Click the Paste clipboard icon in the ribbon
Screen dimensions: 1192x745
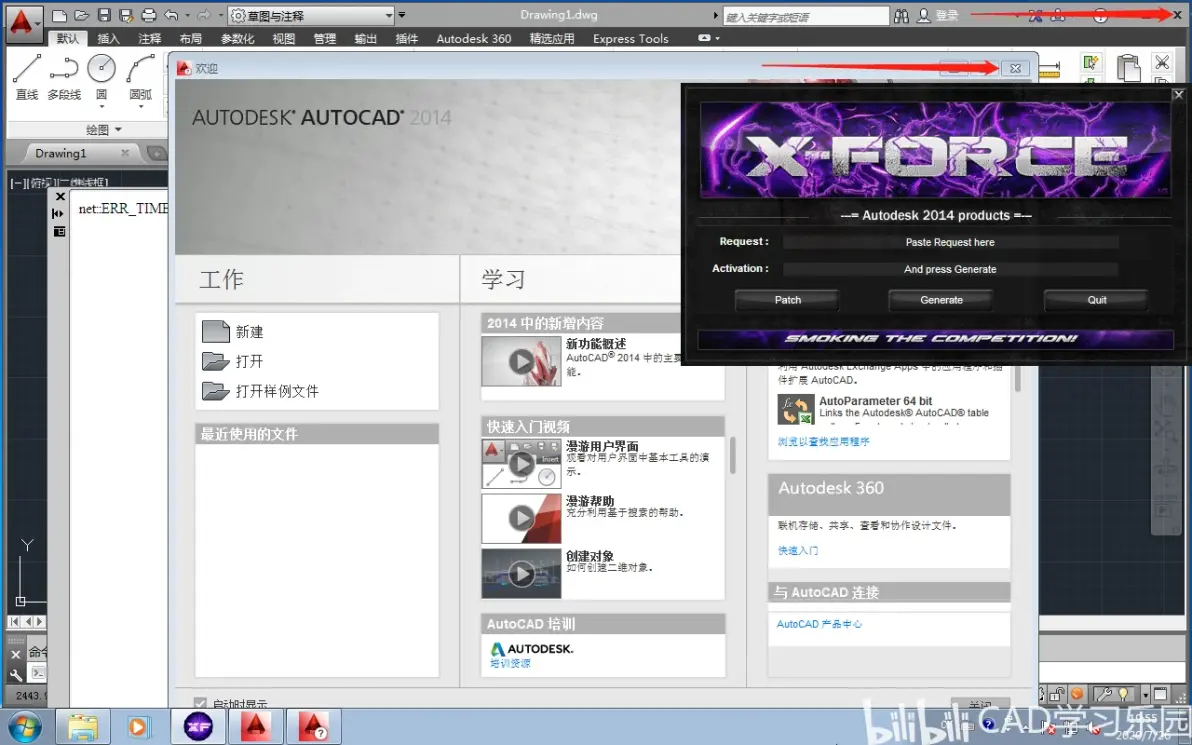1128,67
